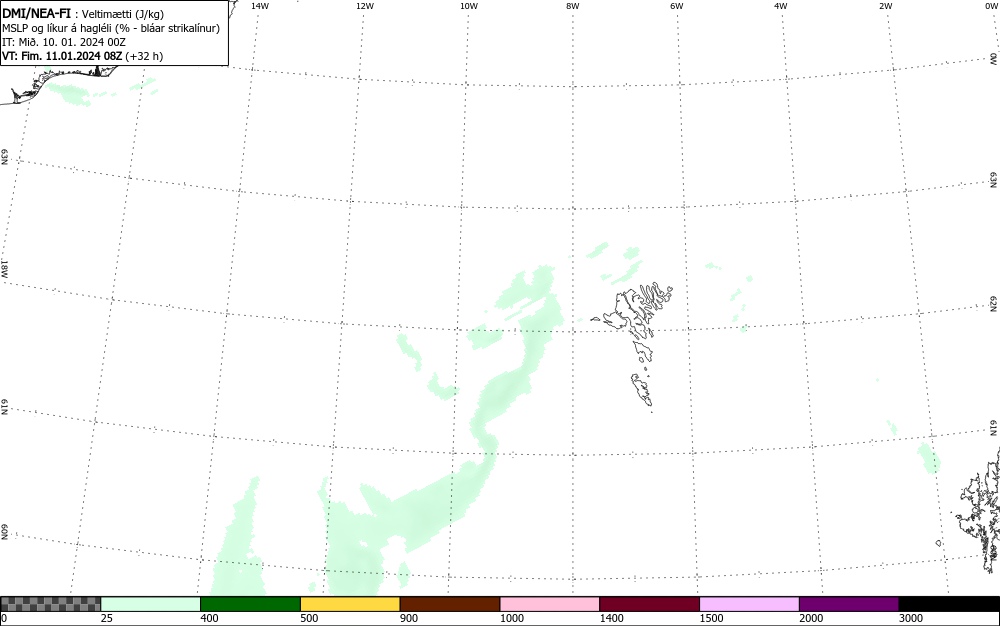Click the '4W' longitude label
The height and width of the screenshot is (626, 1000).
point(781,6)
